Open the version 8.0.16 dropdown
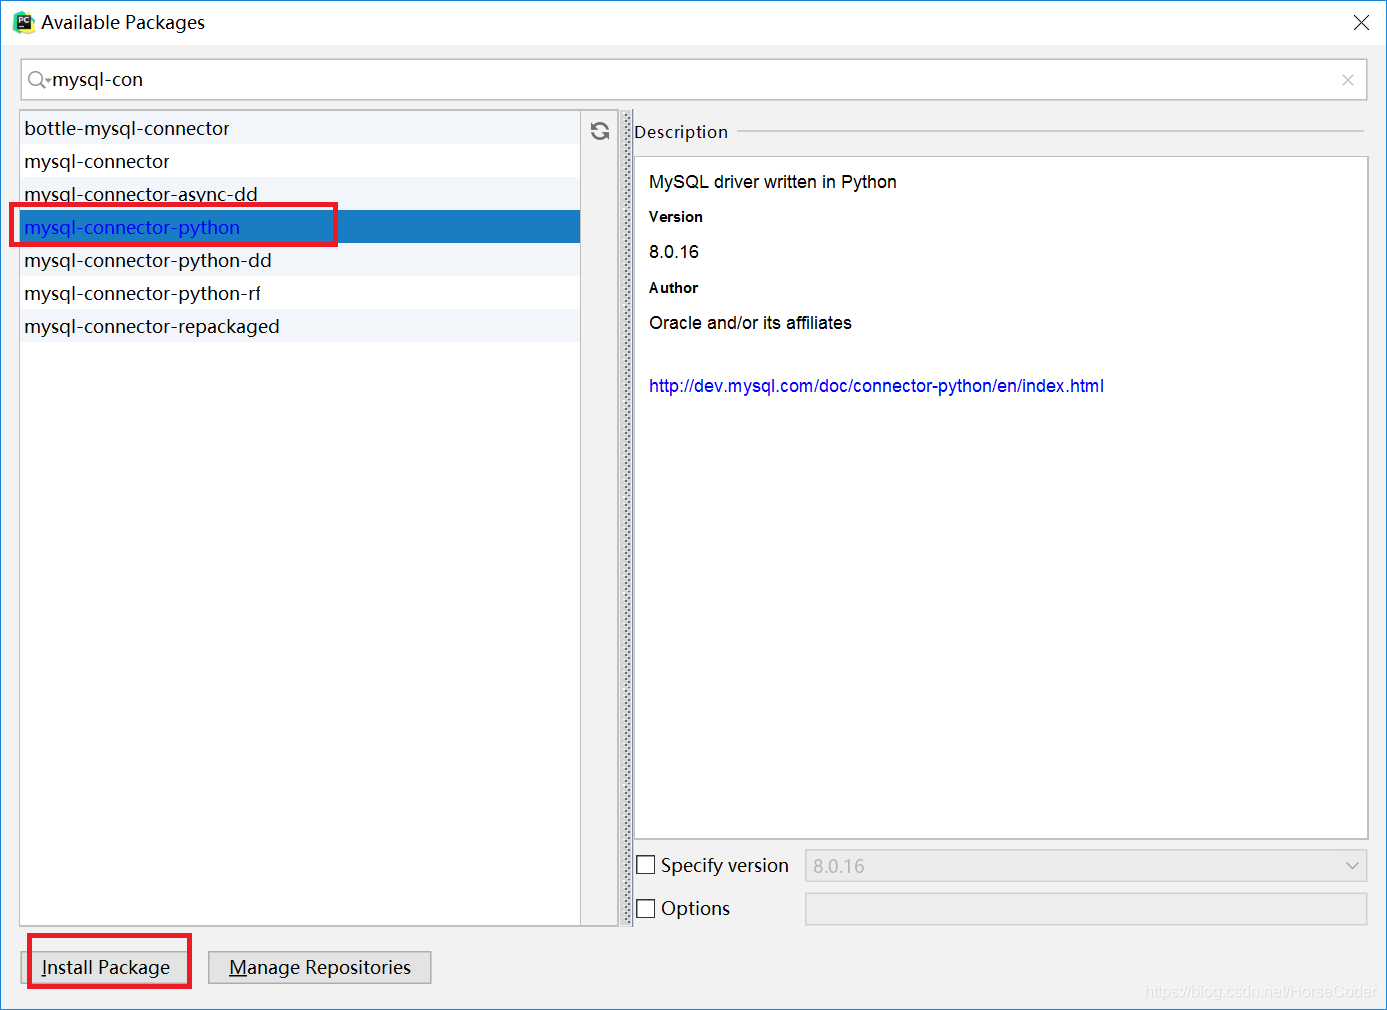 tap(1086, 866)
